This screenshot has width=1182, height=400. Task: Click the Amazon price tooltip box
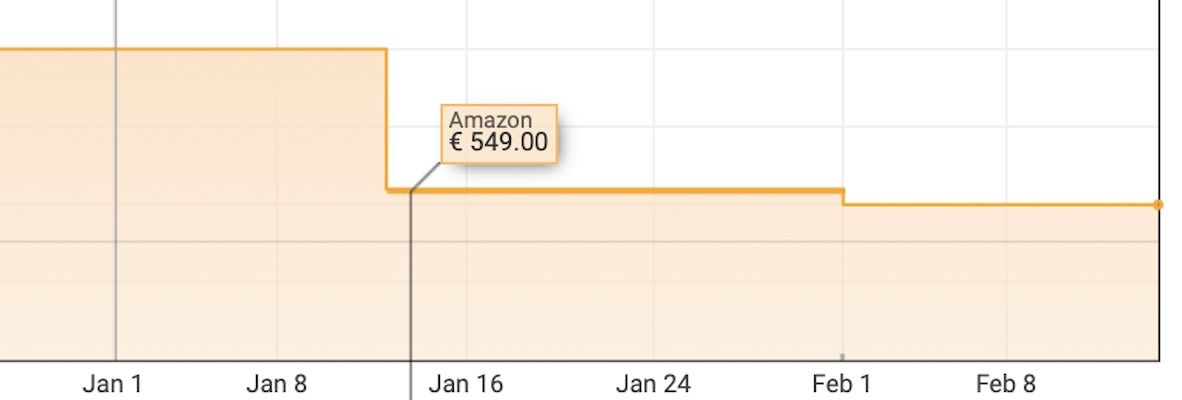click(499, 132)
